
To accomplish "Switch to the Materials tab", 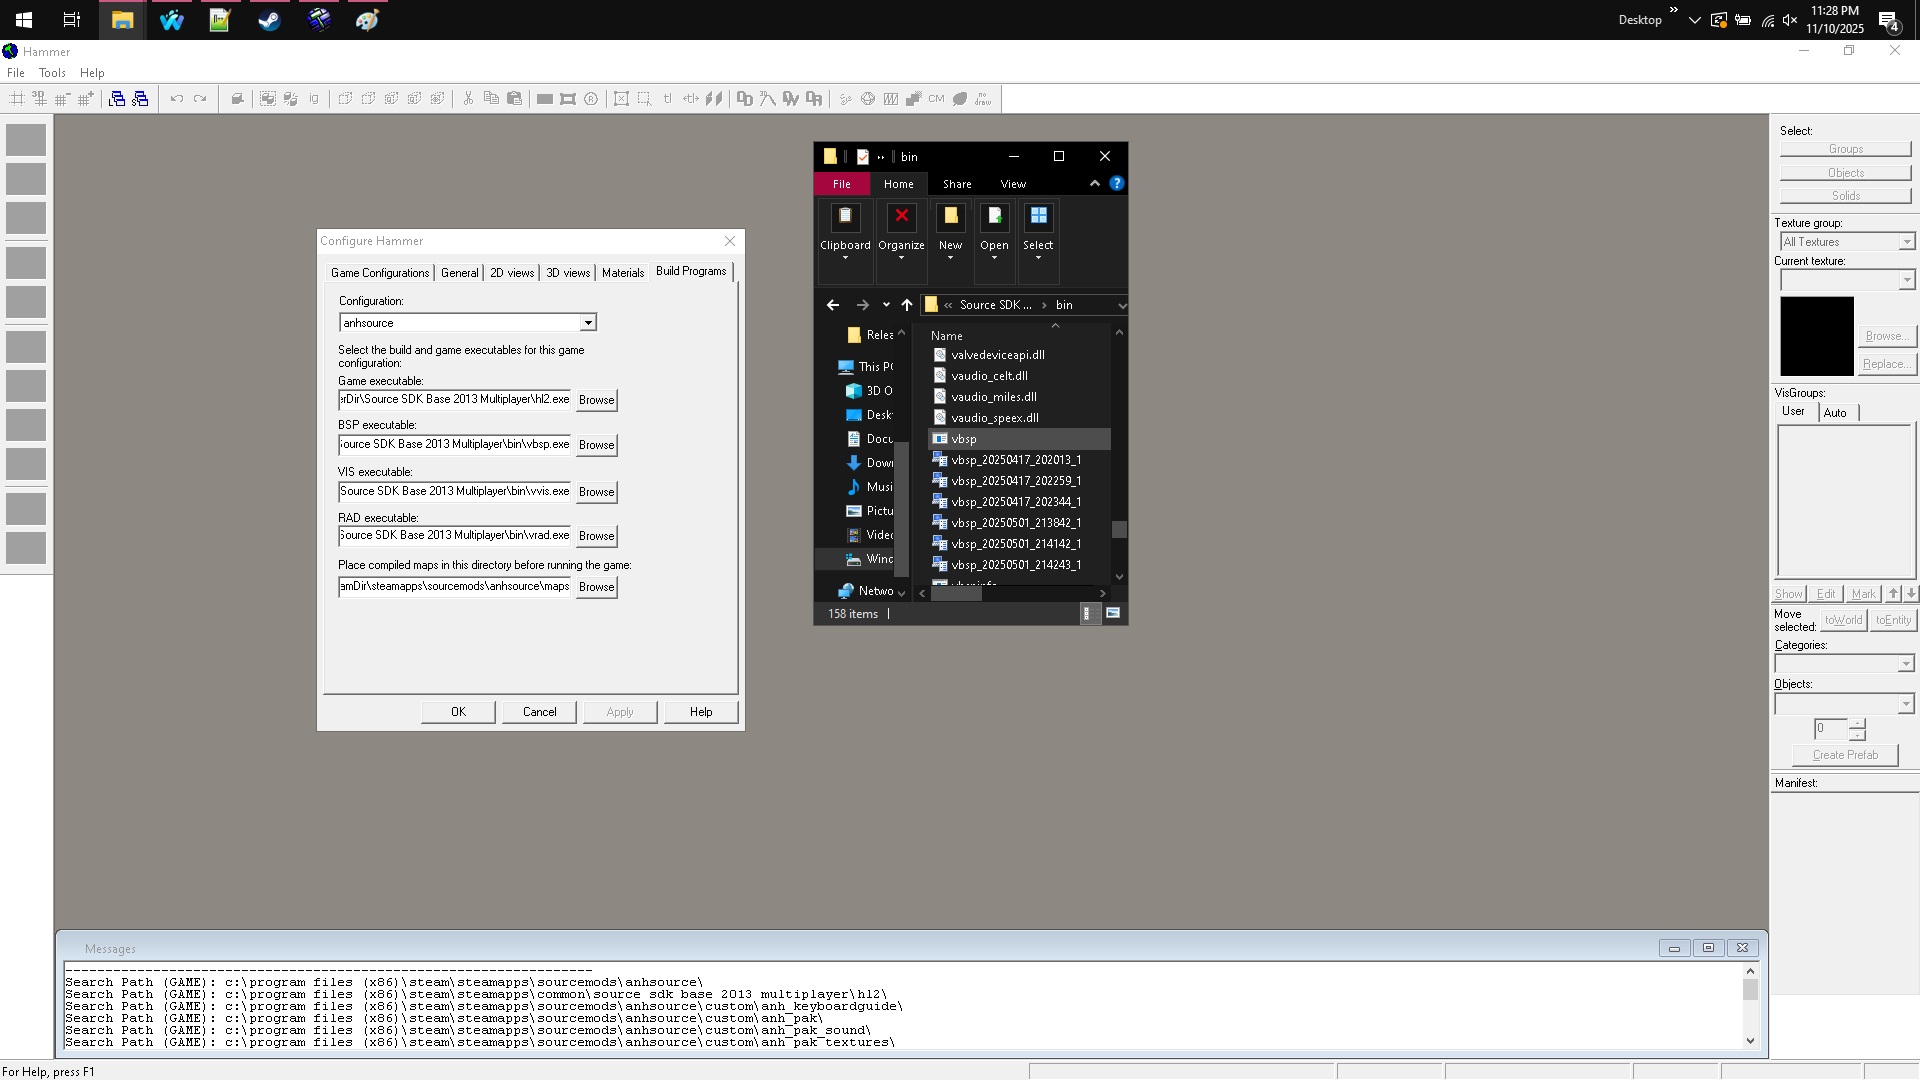I will pos(623,273).
